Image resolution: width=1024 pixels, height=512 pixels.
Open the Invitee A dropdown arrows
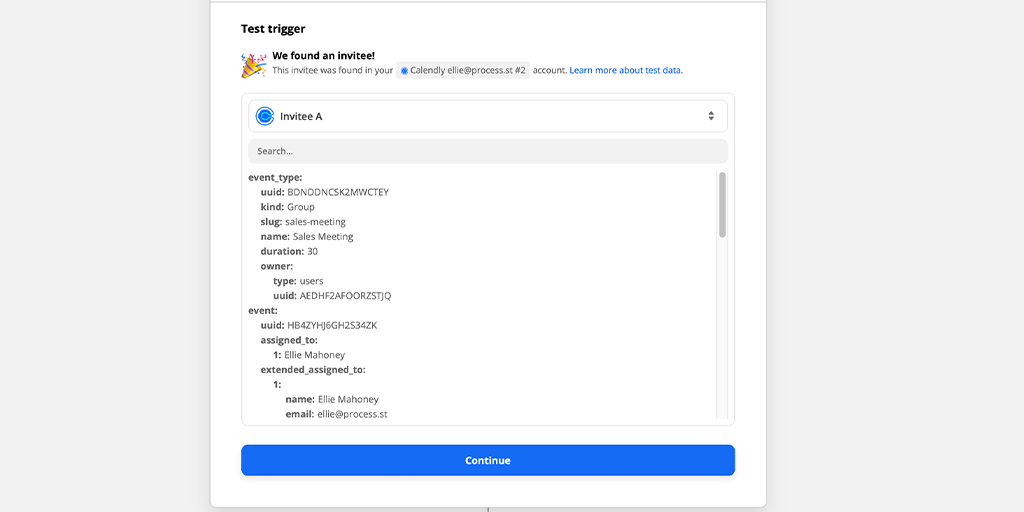coord(711,116)
